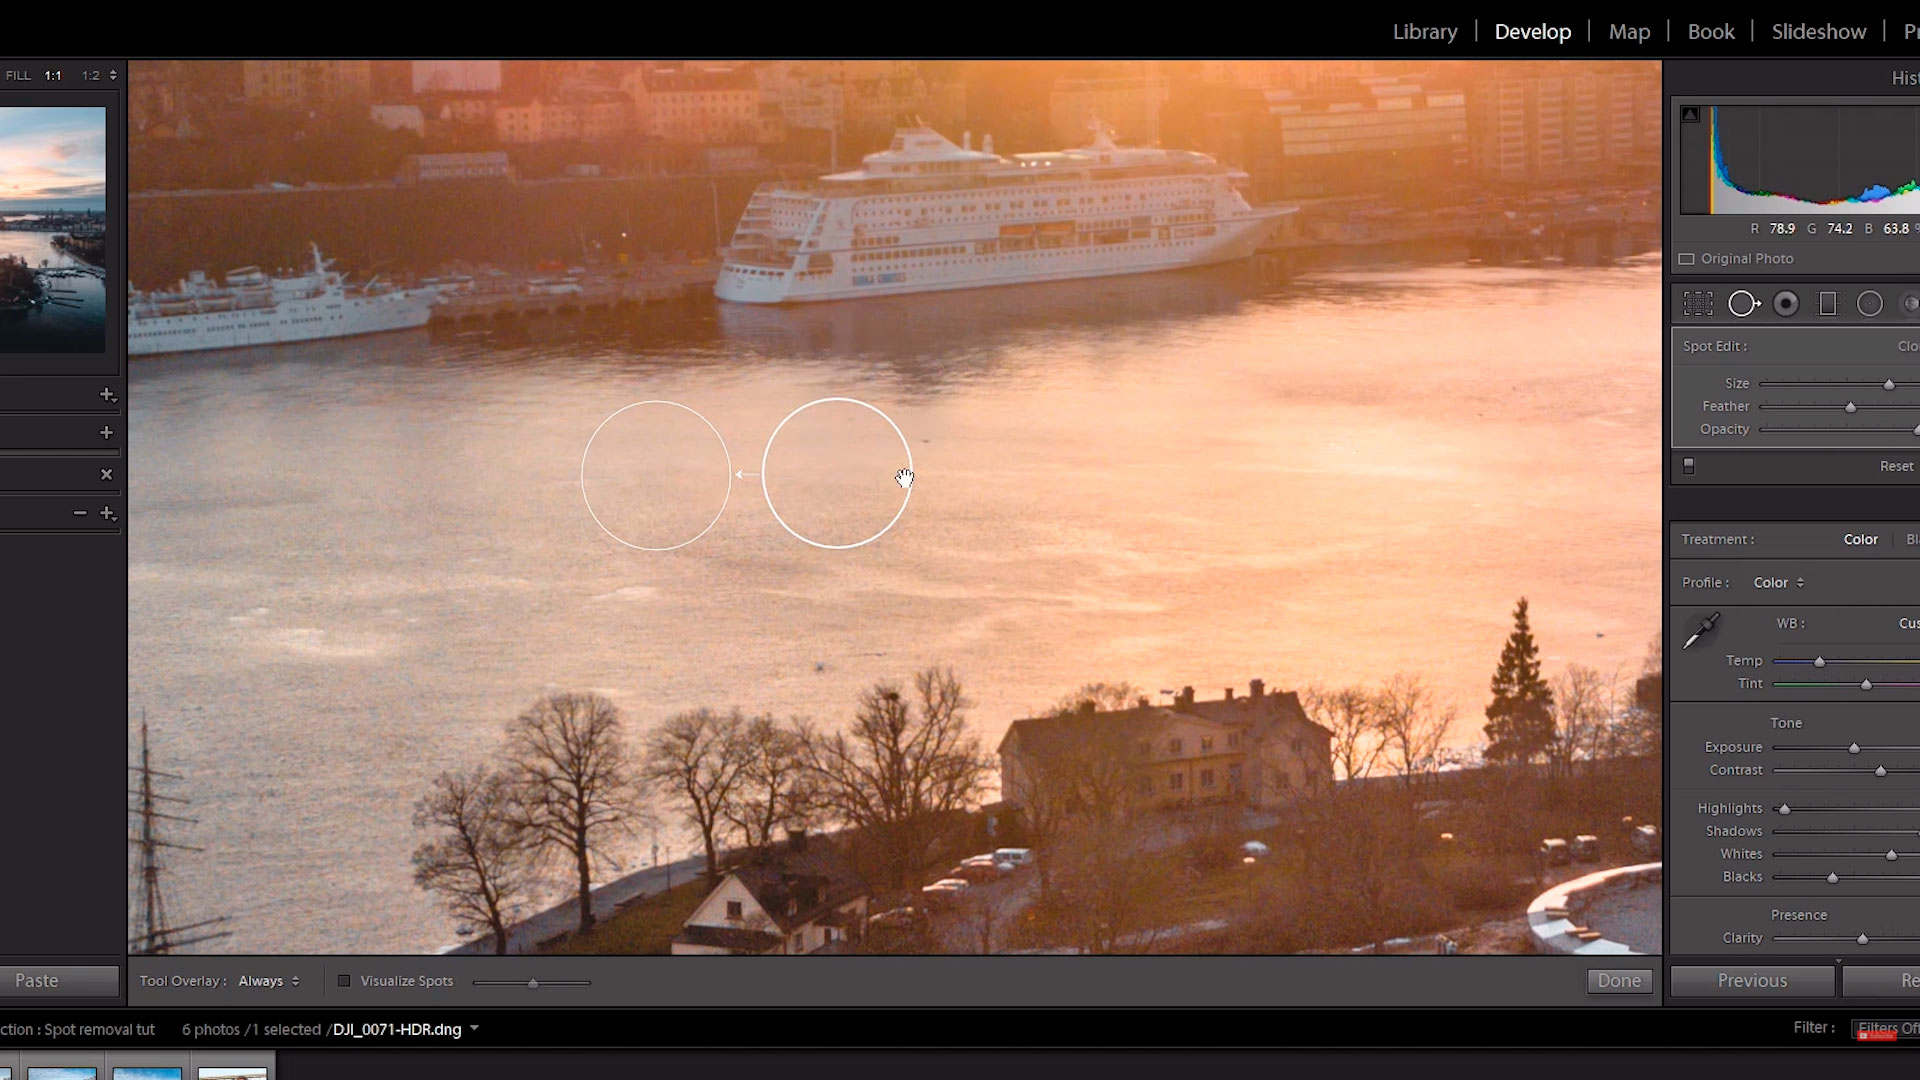Select the clone treatment option
The image size is (1920, 1080).
tap(1908, 345)
